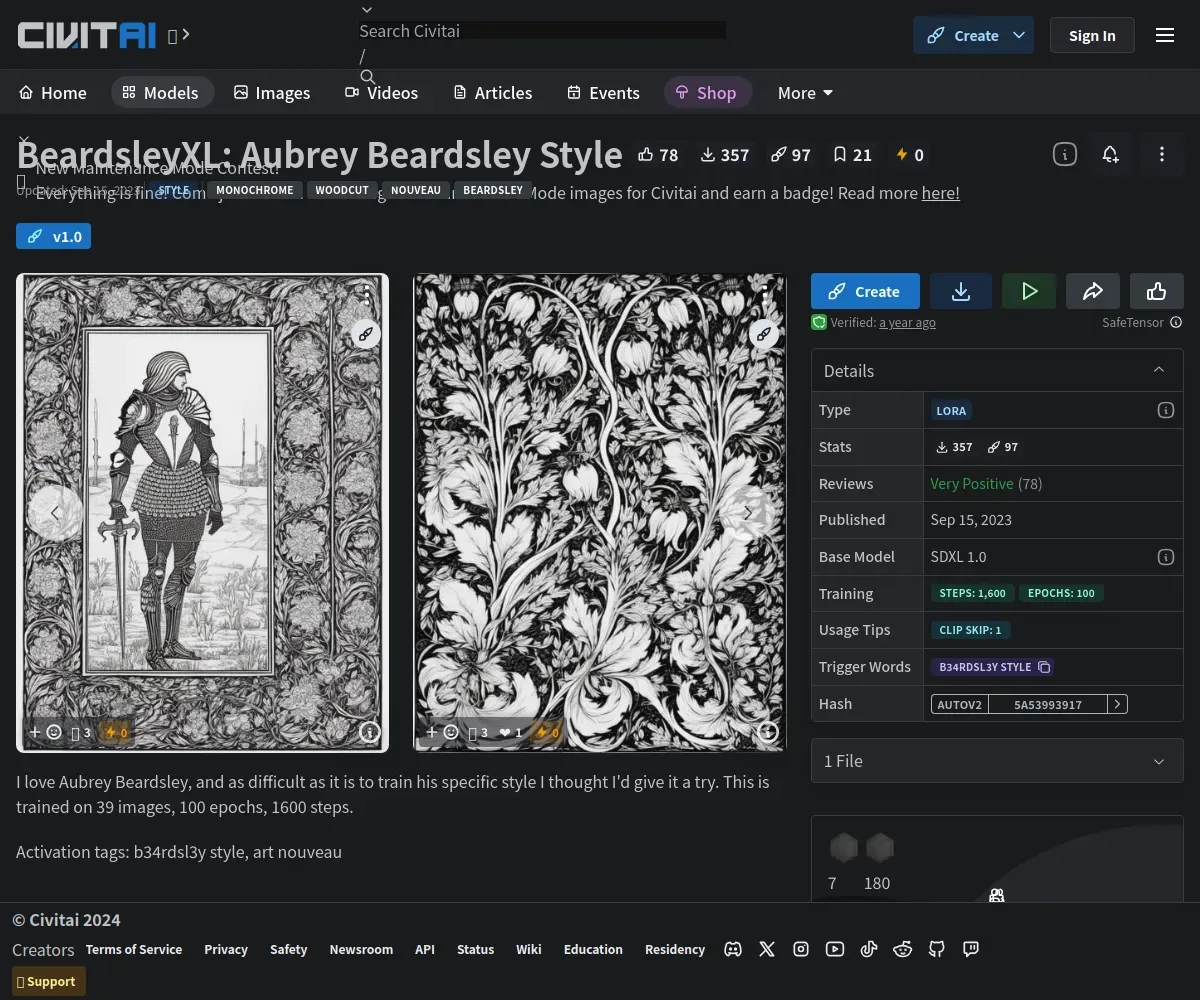Follow the 'here!' contest link
This screenshot has width=1200, height=1000.
(x=940, y=193)
